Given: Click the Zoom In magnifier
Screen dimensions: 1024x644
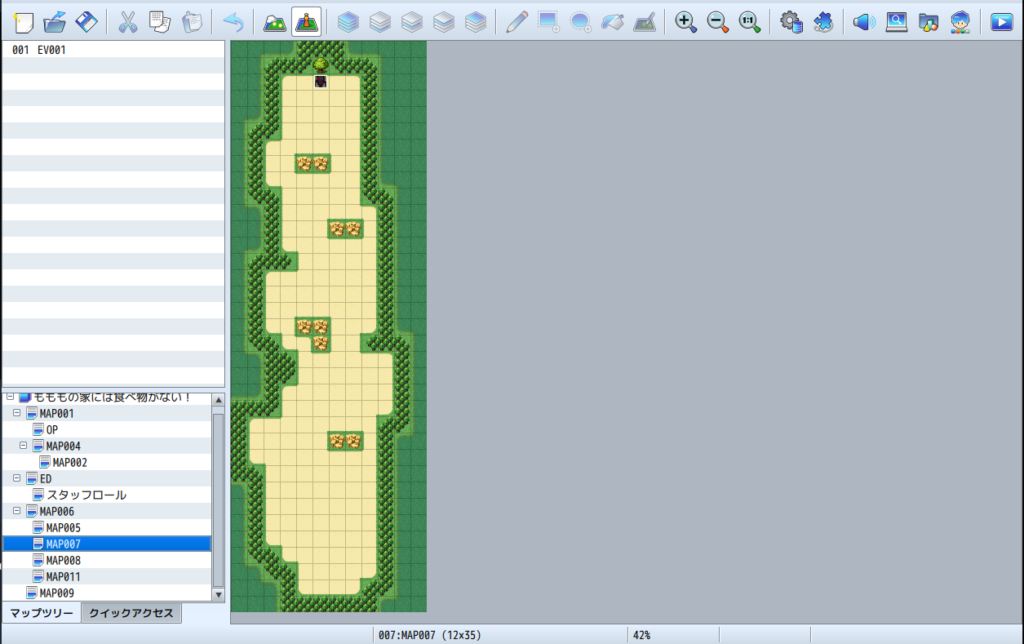Looking at the screenshot, I should [685, 21].
